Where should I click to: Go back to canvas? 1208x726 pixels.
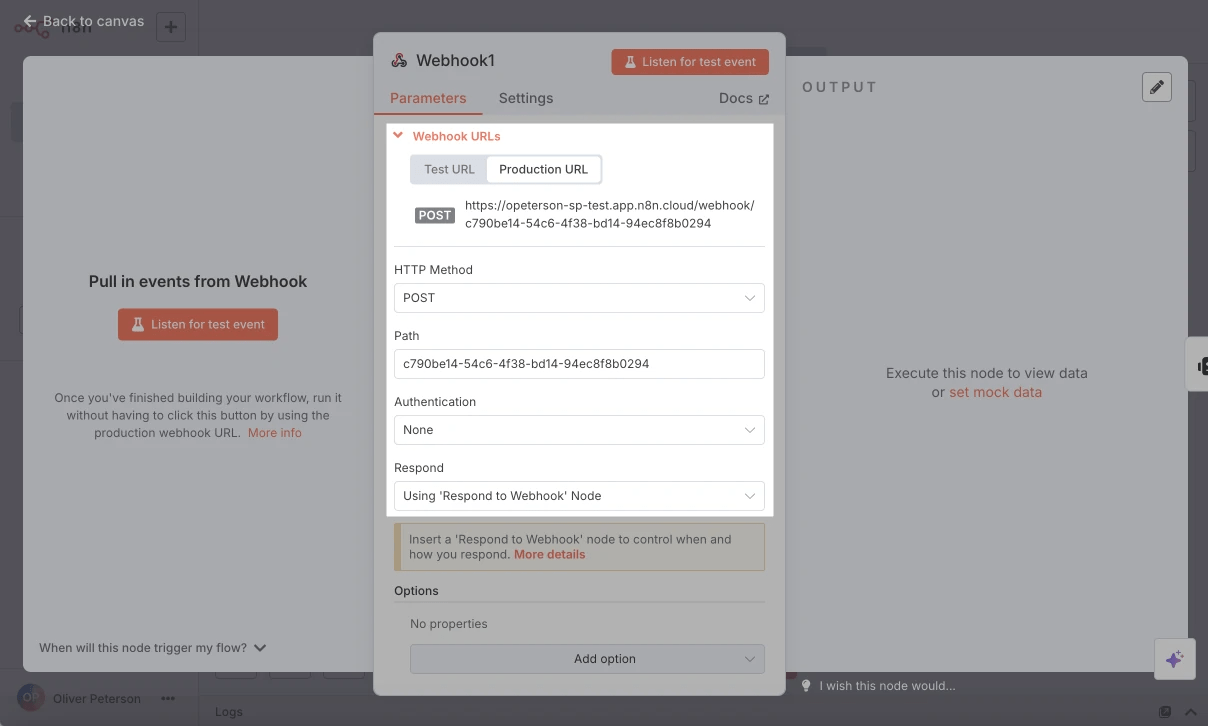[84, 20]
